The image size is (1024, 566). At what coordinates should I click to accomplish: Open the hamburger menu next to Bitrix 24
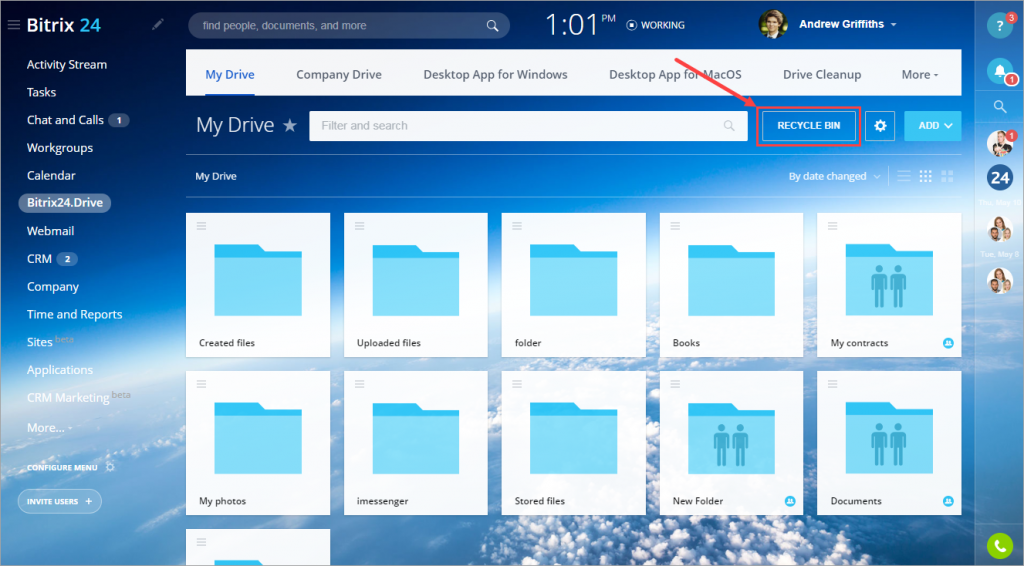point(13,25)
